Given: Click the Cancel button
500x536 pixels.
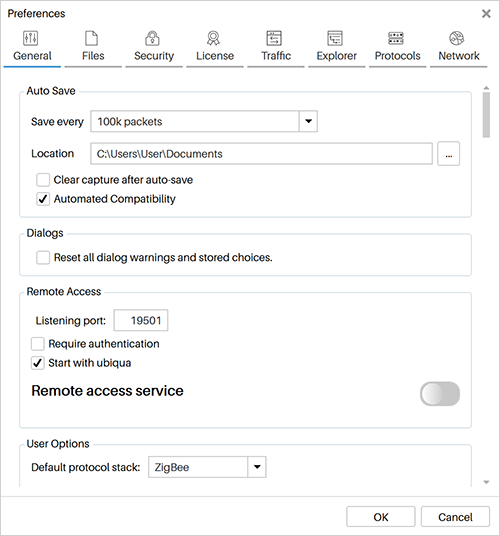Looking at the screenshot, I should click(x=455, y=517).
